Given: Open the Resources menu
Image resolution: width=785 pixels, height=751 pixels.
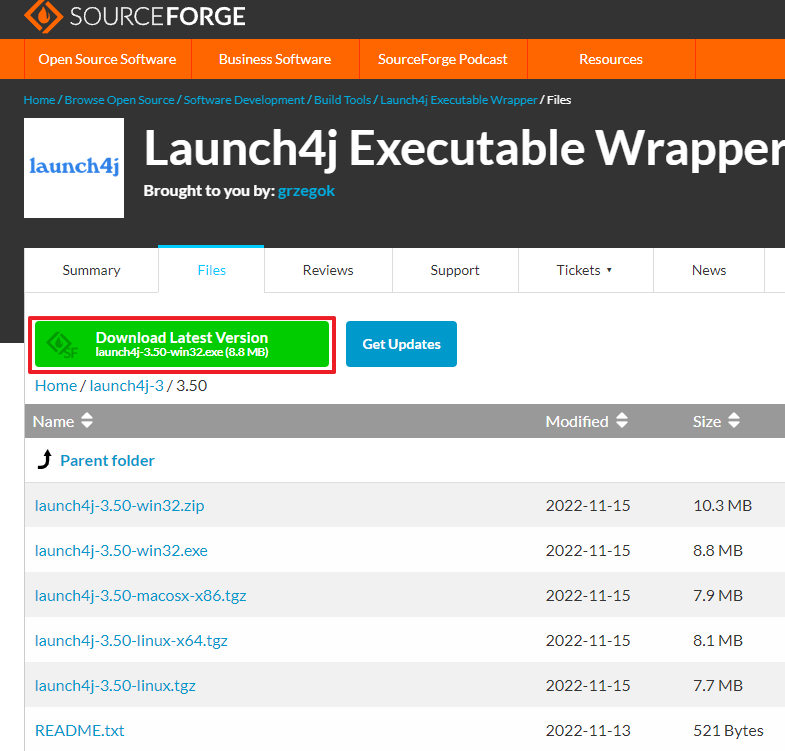Looking at the screenshot, I should pos(611,59).
